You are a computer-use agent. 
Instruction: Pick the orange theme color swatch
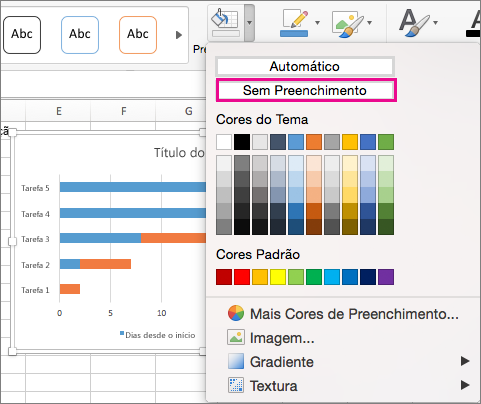pyautogui.click(x=314, y=142)
